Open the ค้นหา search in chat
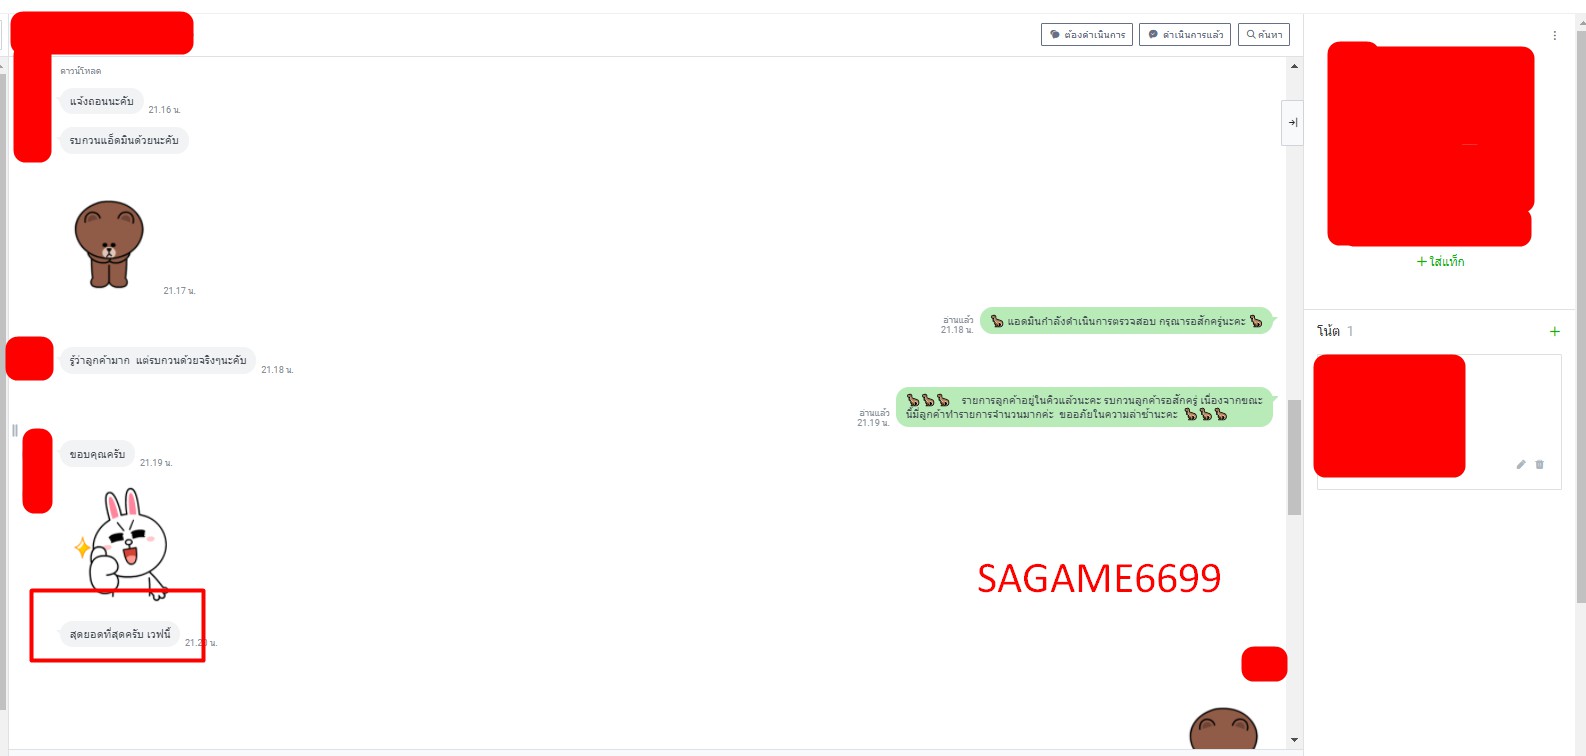Image resolution: width=1586 pixels, height=756 pixels. coord(1263,35)
